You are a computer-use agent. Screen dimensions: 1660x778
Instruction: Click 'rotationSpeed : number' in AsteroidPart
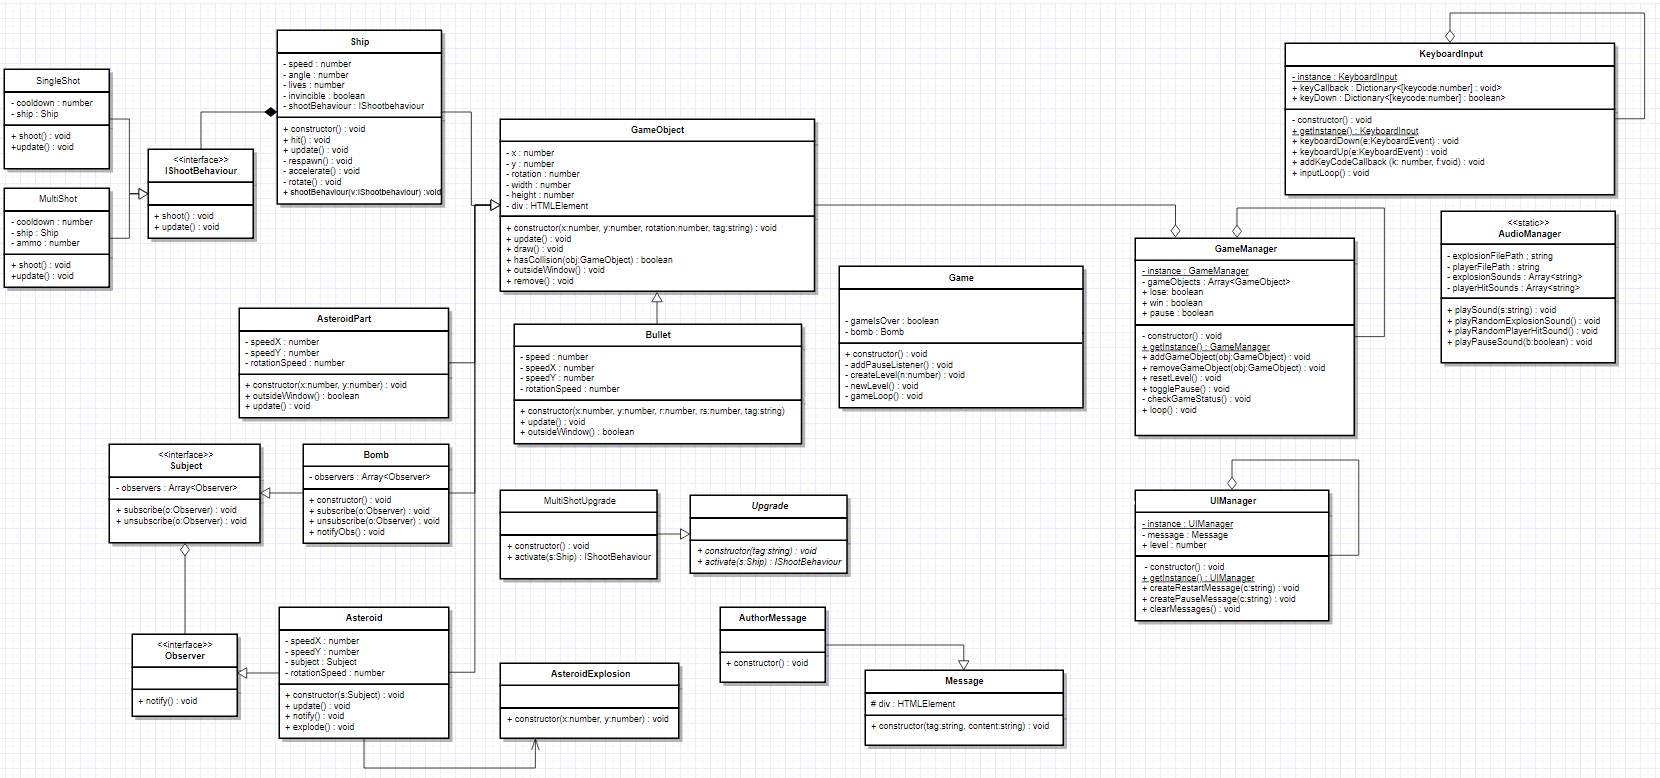tap(295, 363)
